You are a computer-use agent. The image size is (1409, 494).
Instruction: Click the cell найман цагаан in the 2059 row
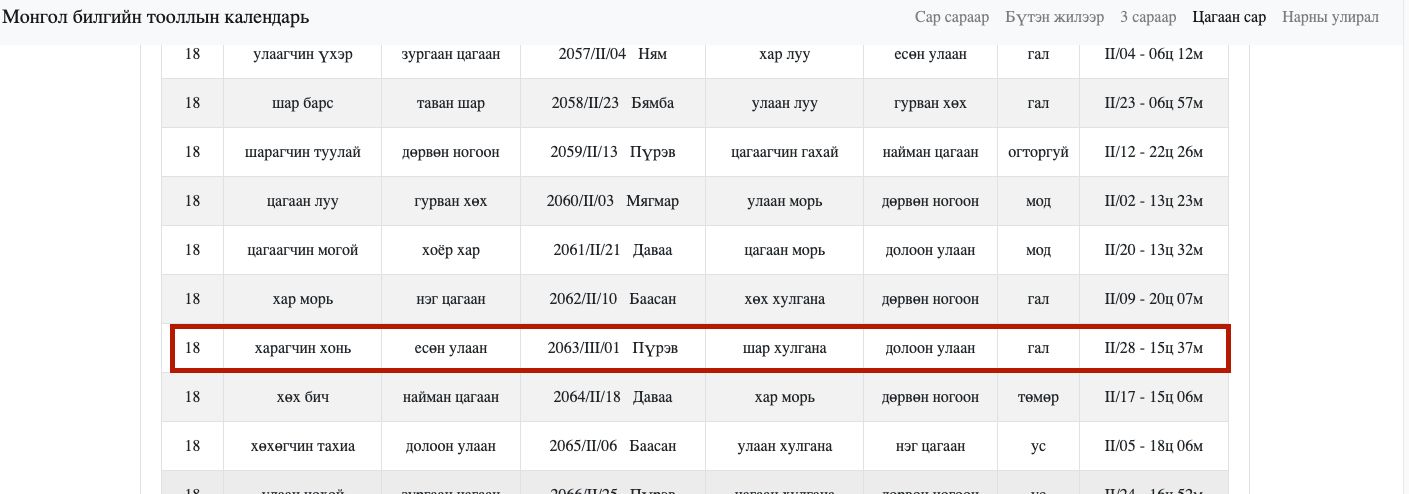[x=930, y=152]
